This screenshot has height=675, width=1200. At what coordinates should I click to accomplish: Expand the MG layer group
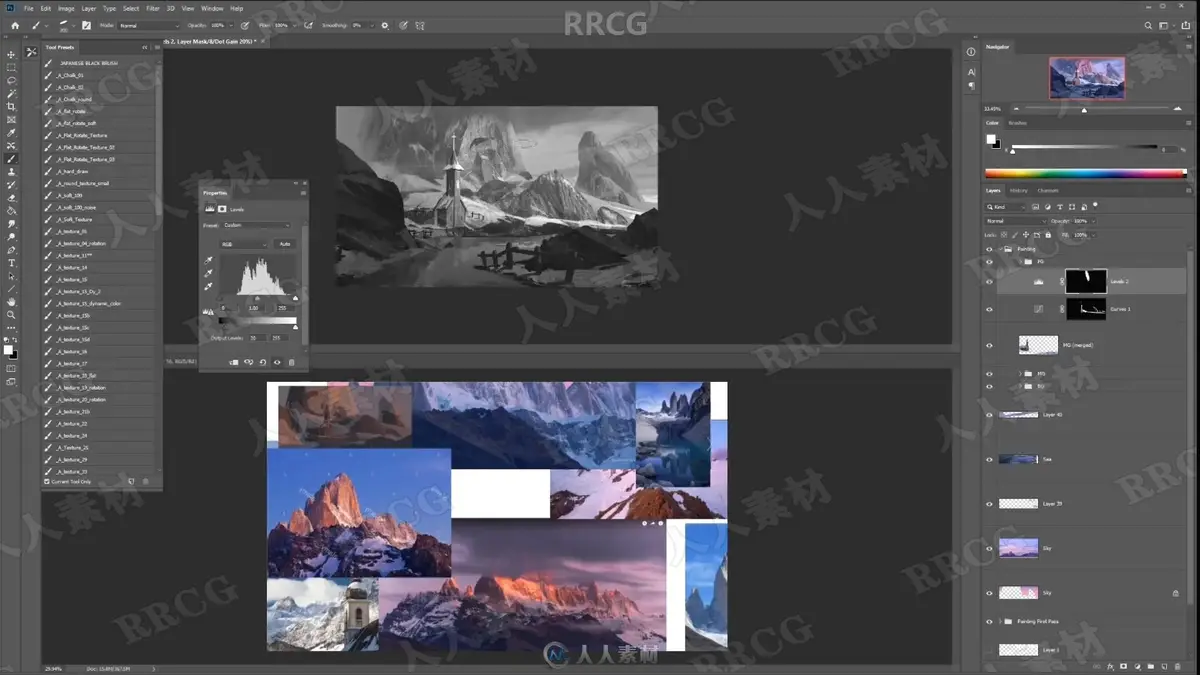pyautogui.click(x=1020, y=374)
